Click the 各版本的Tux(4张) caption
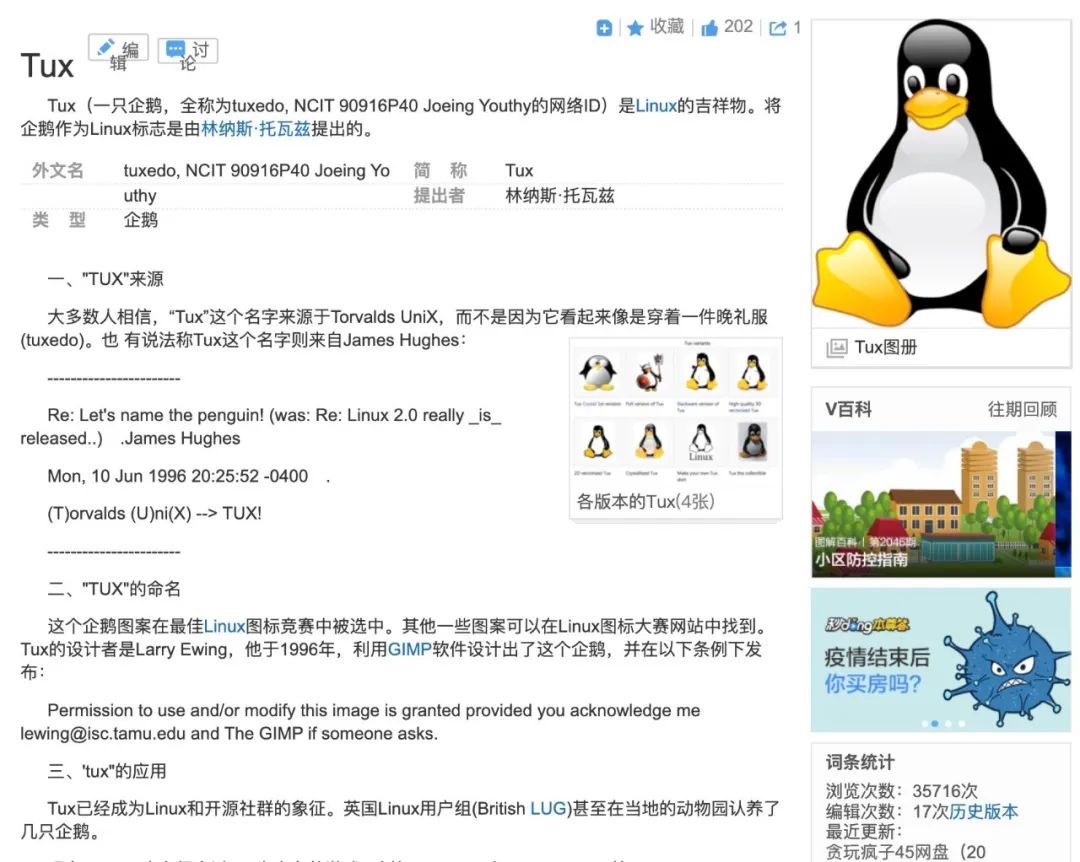 click(645, 502)
